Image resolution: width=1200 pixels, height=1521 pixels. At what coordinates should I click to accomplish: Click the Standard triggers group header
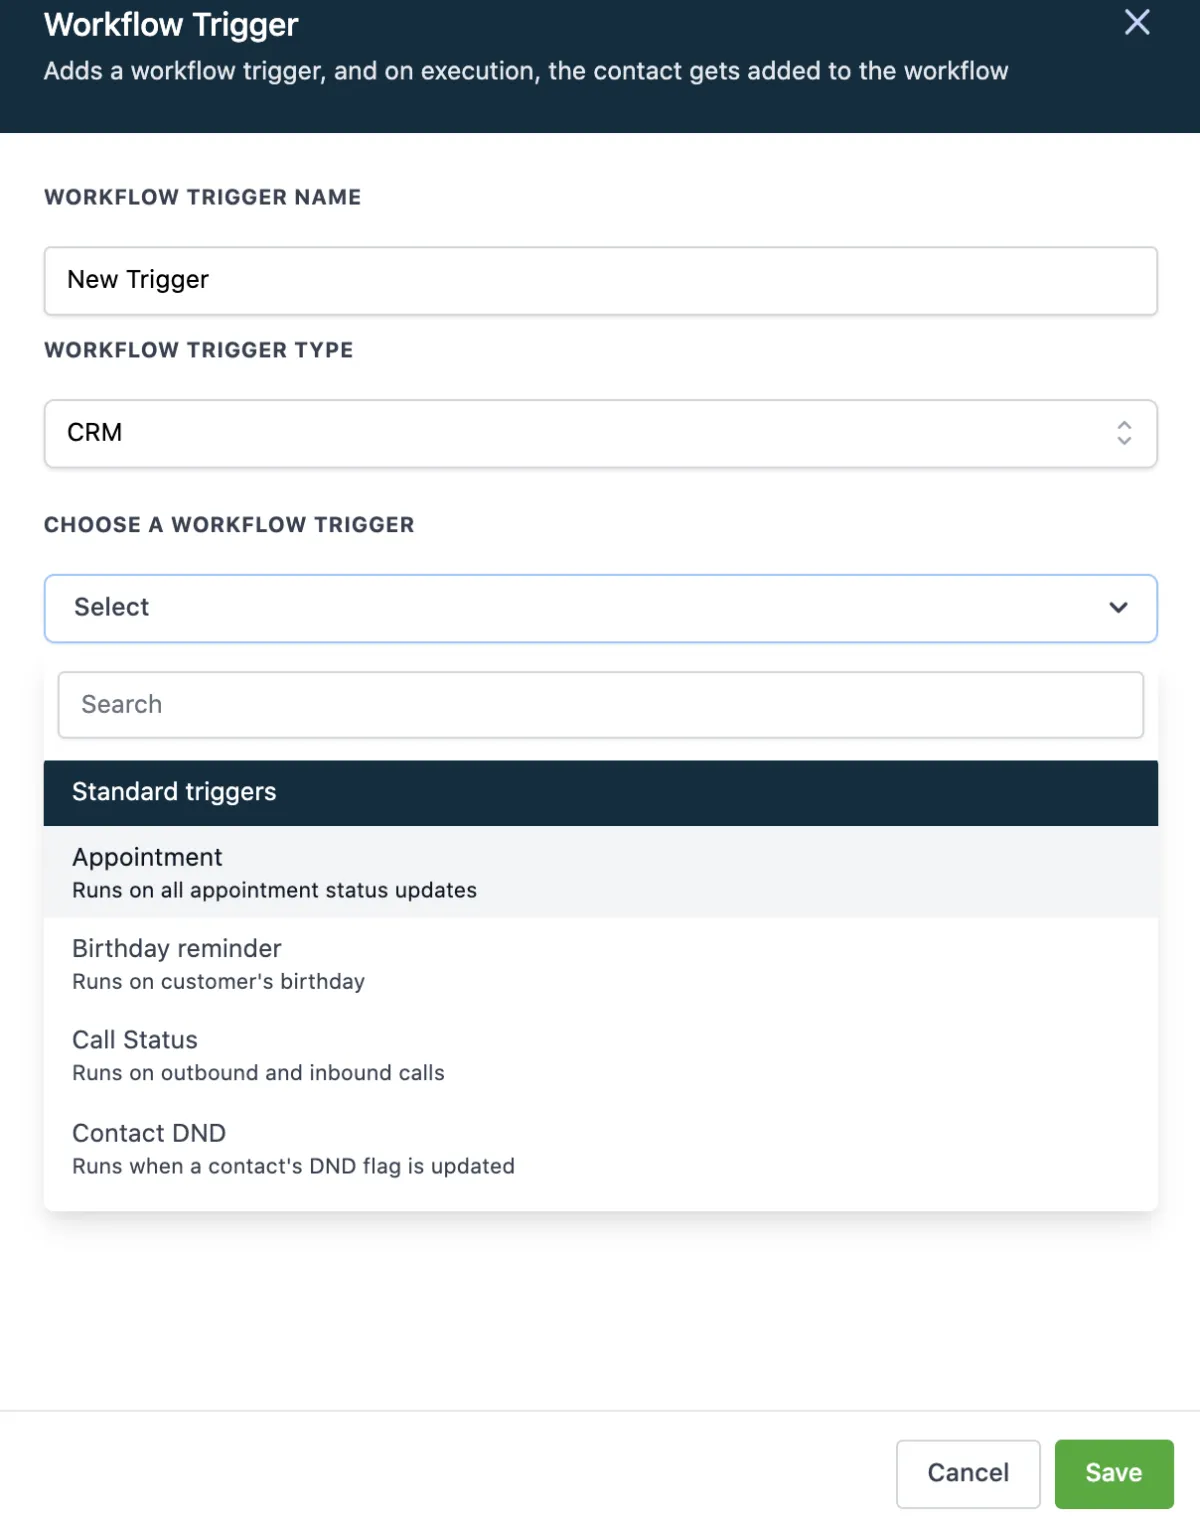[600, 792]
